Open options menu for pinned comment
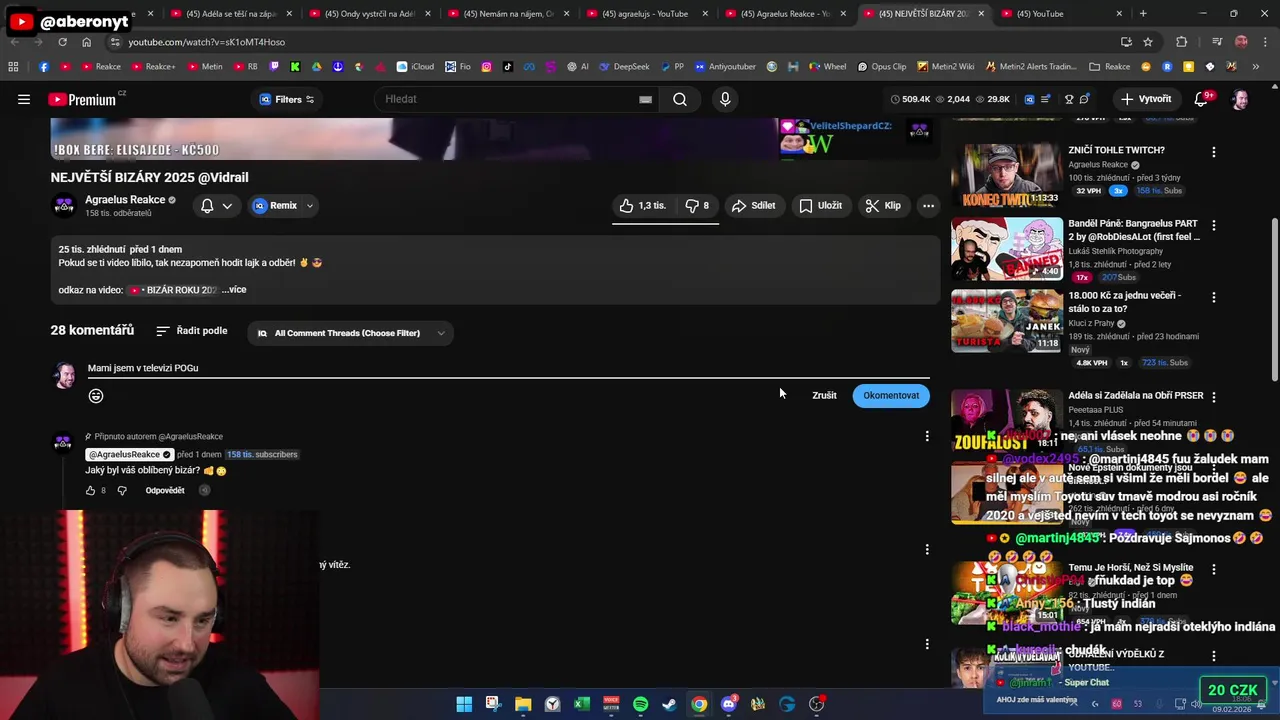Image resolution: width=1280 pixels, height=720 pixels. click(927, 436)
